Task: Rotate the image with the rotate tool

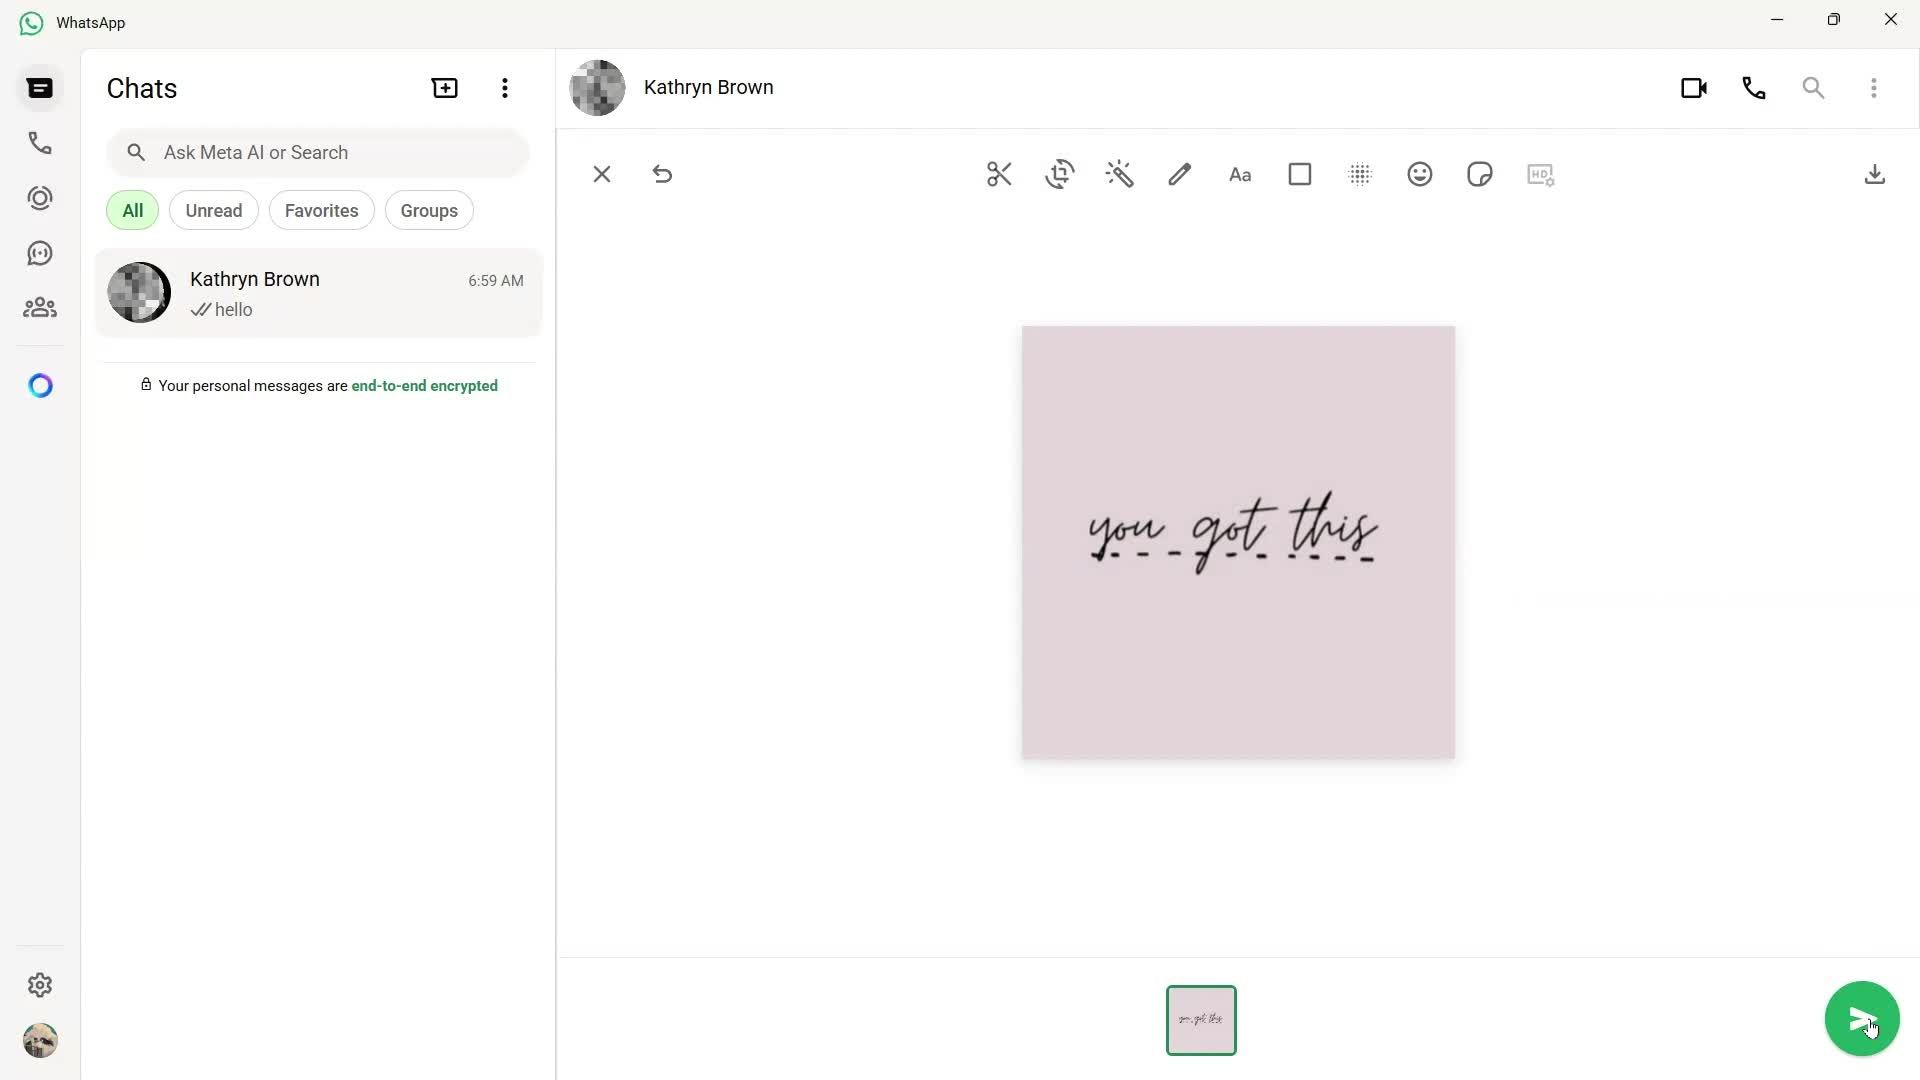Action: tap(1060, 174)
